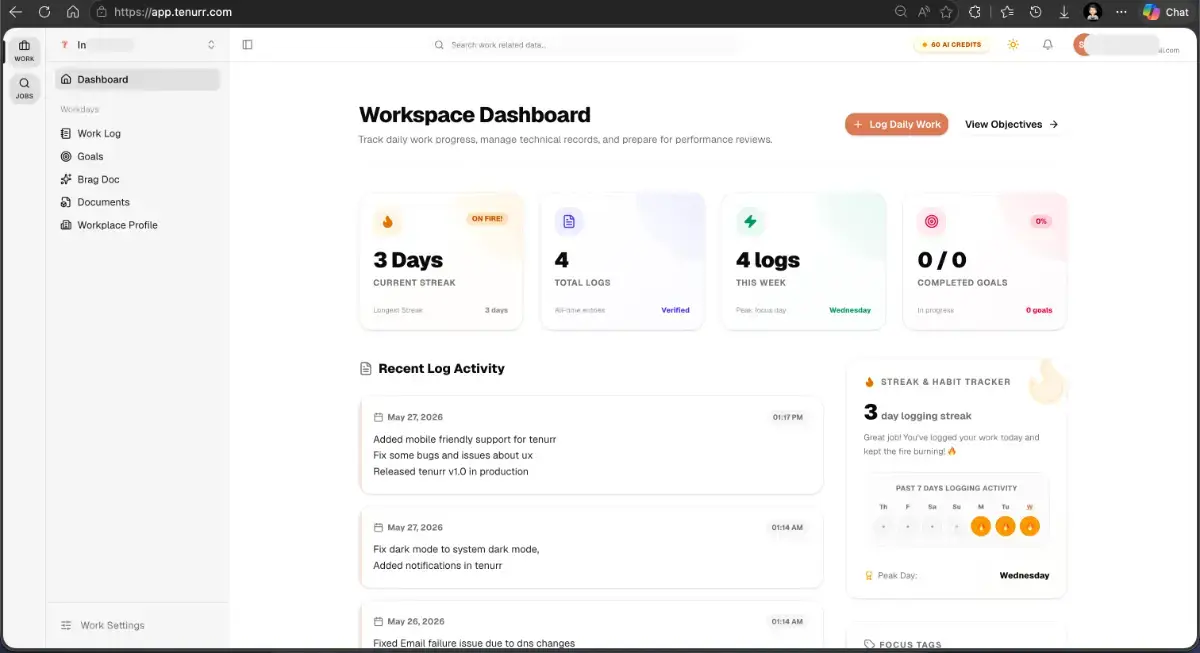Click the ON FIRE! badge

coord(487,218)
